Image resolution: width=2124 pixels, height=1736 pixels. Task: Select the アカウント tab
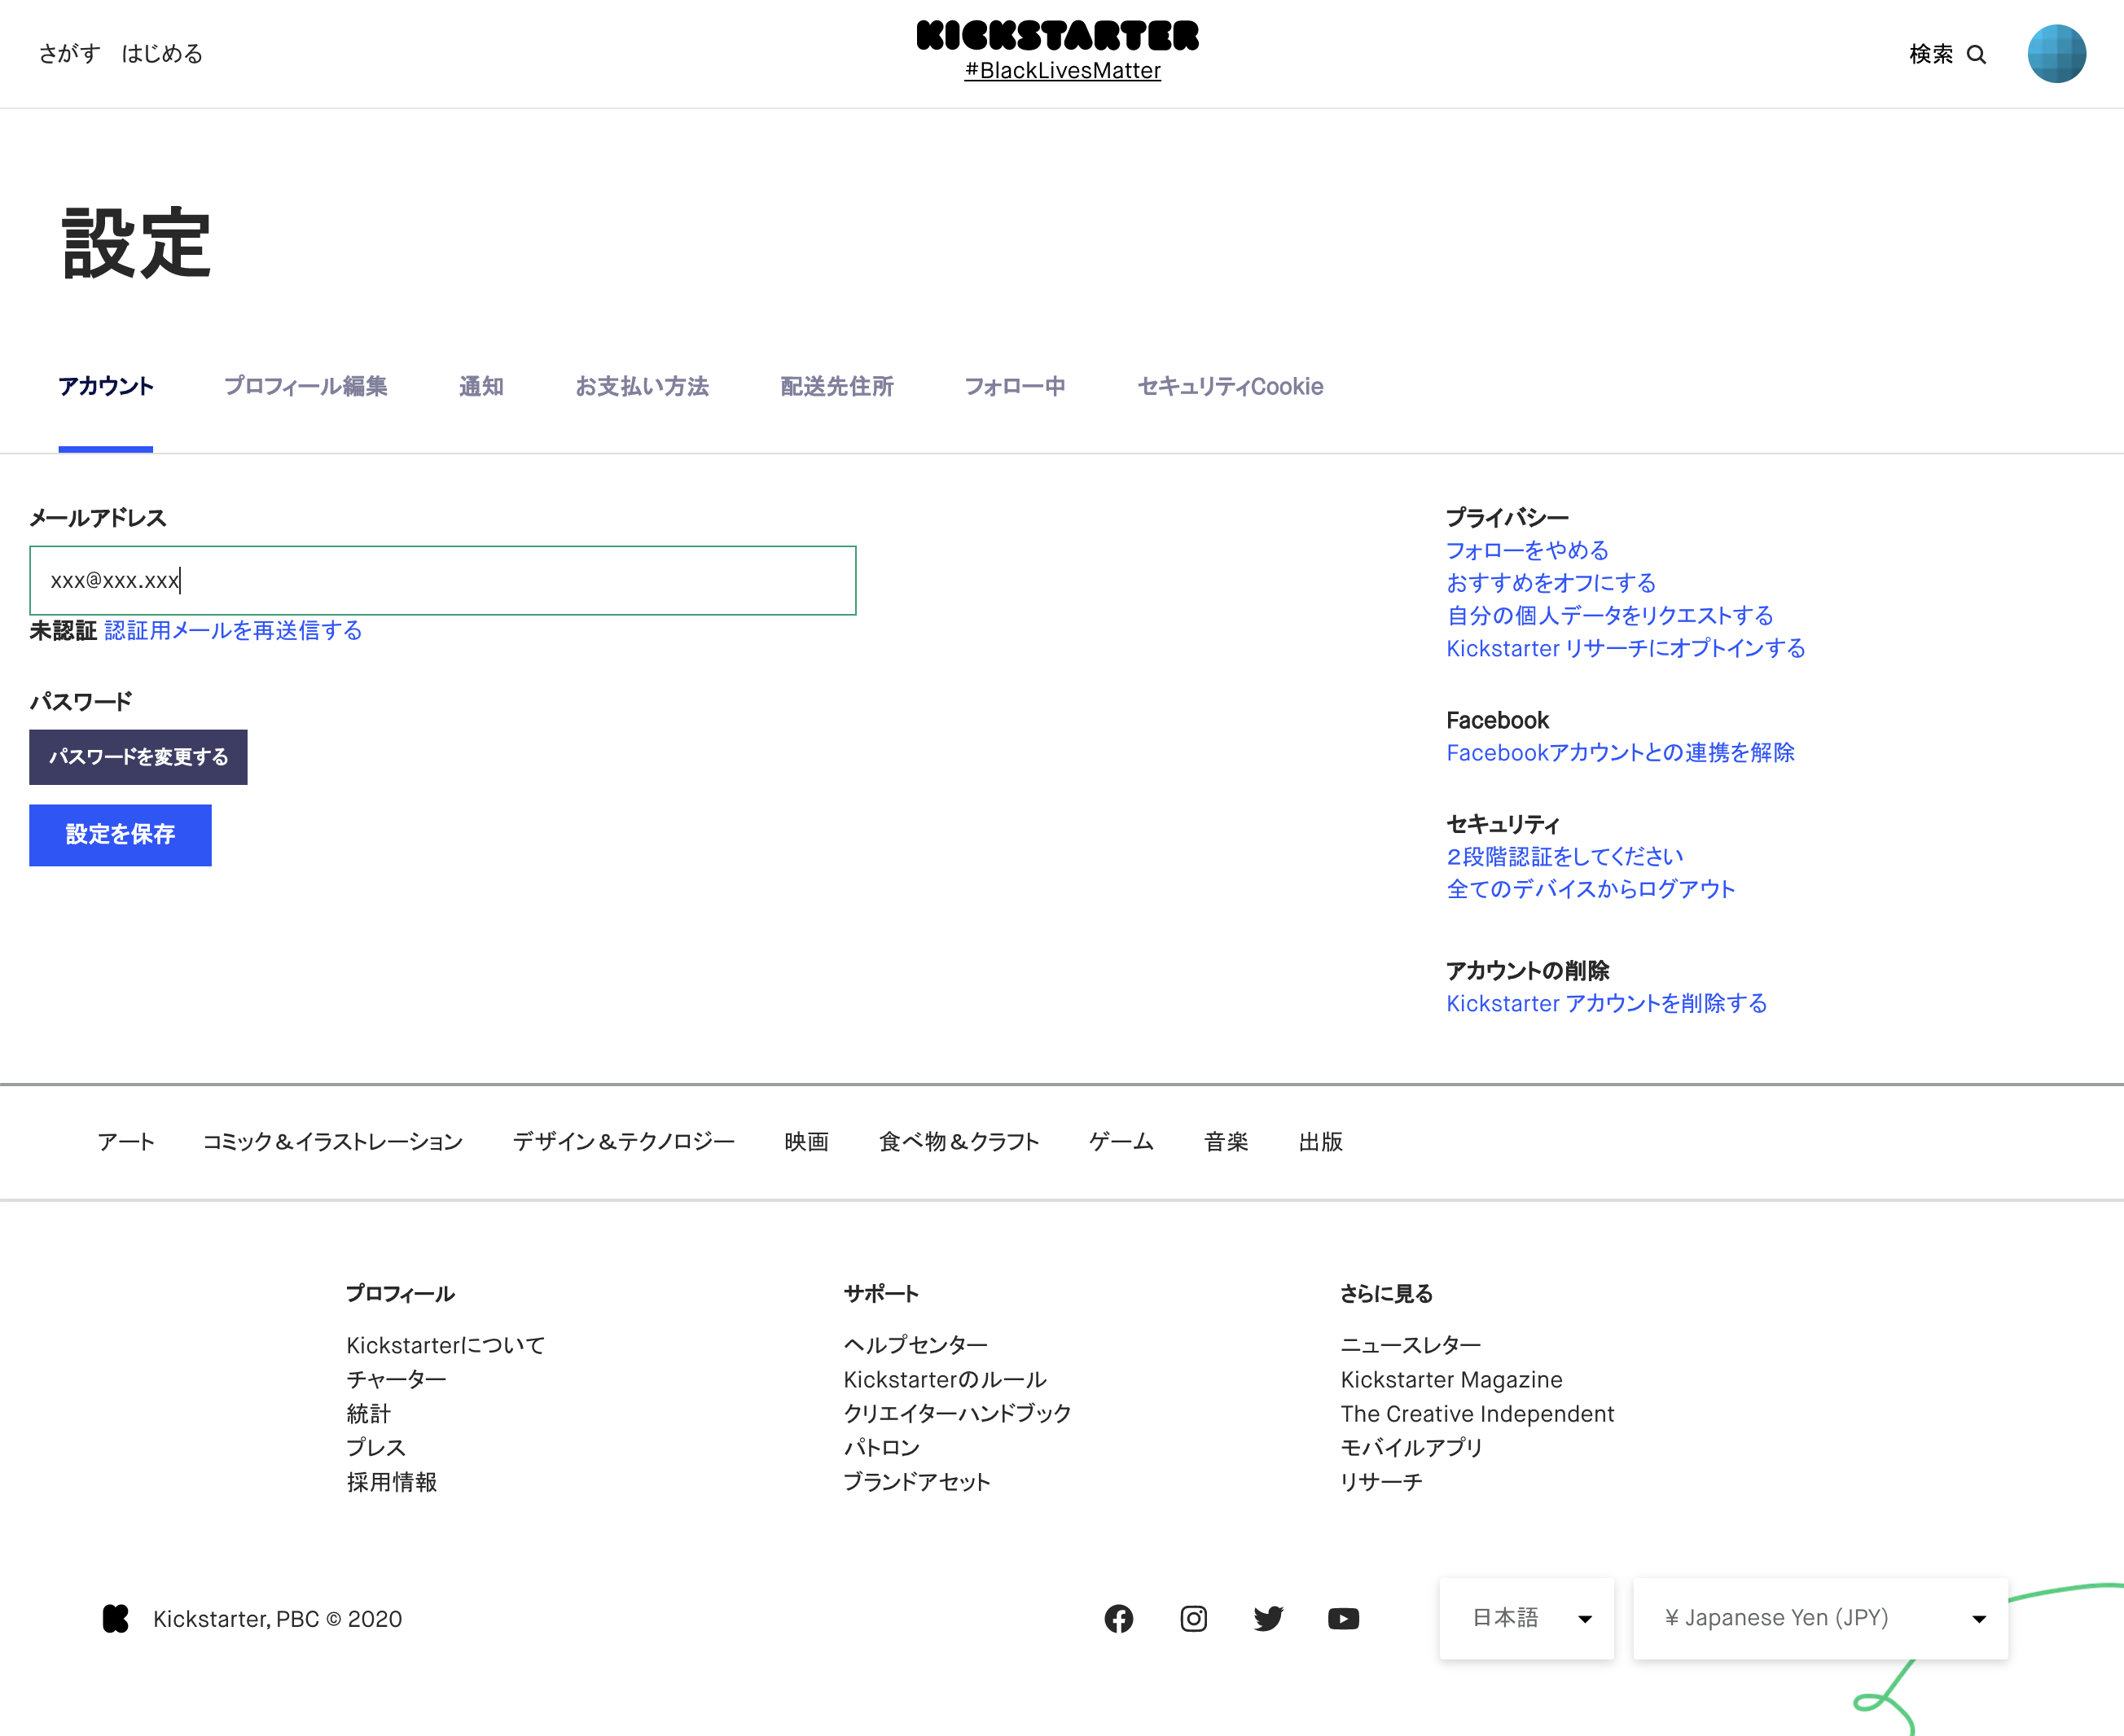coord(106,386)
